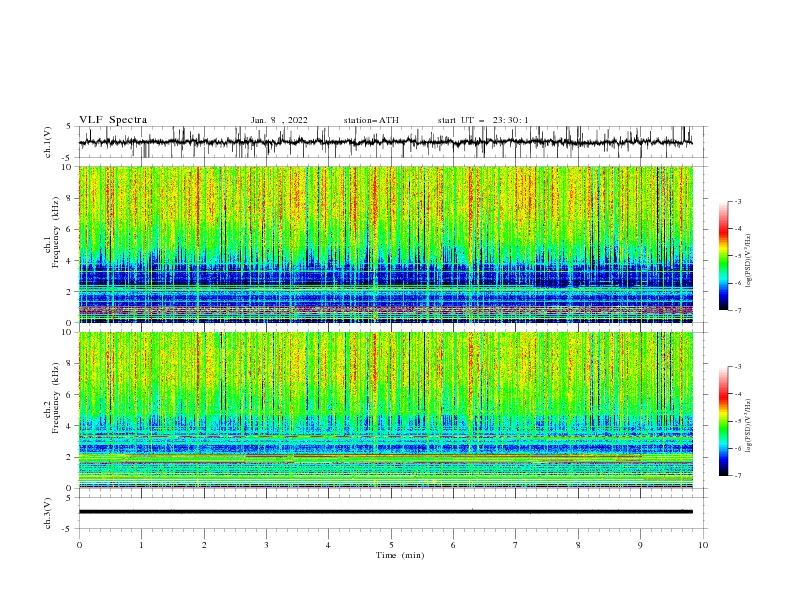Click the "ch.1(V)" axis label
Screen dimensions: 792x612
(x=48, y=142)
